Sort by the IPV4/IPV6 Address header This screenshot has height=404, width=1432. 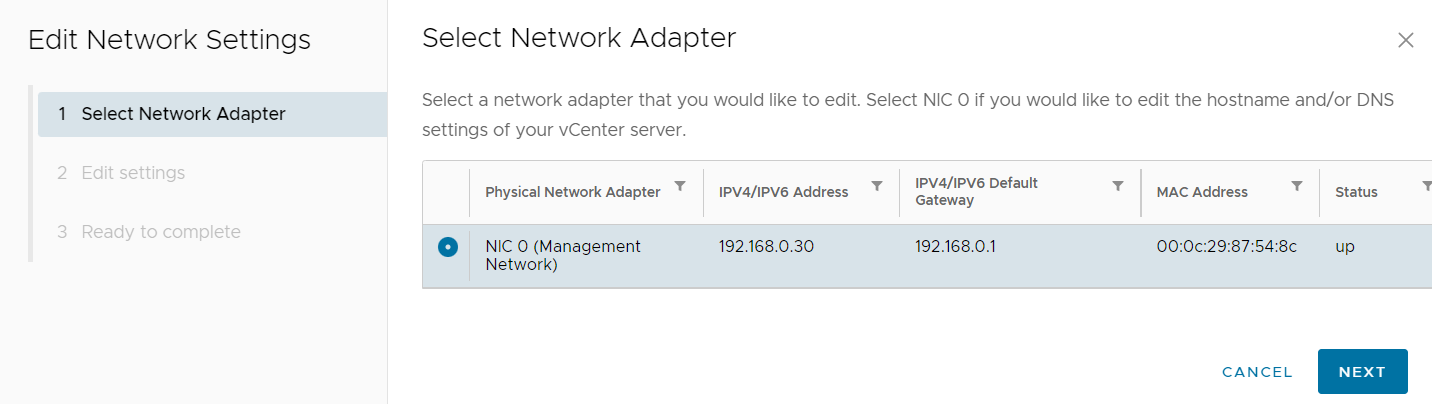point(783,192)
